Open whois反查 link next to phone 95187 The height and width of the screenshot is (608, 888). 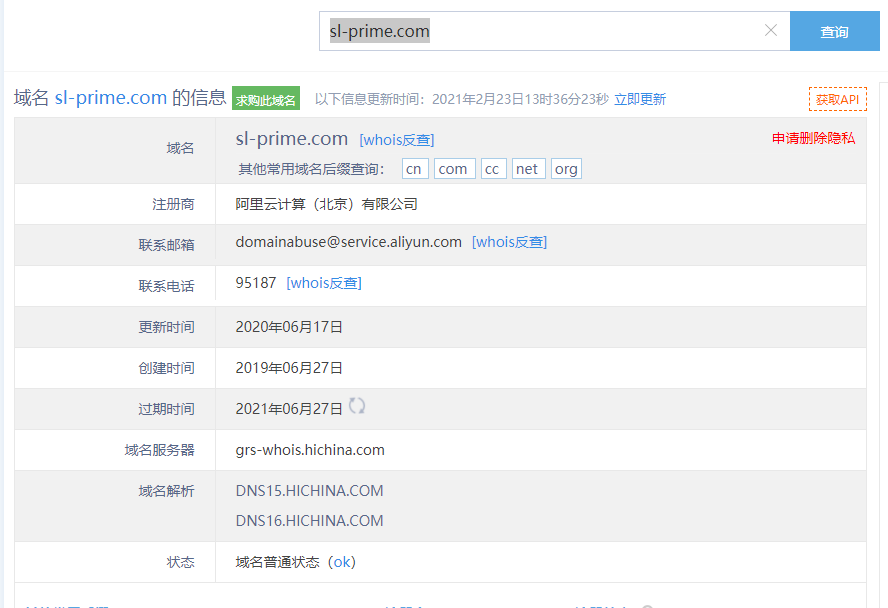[324, 283]
